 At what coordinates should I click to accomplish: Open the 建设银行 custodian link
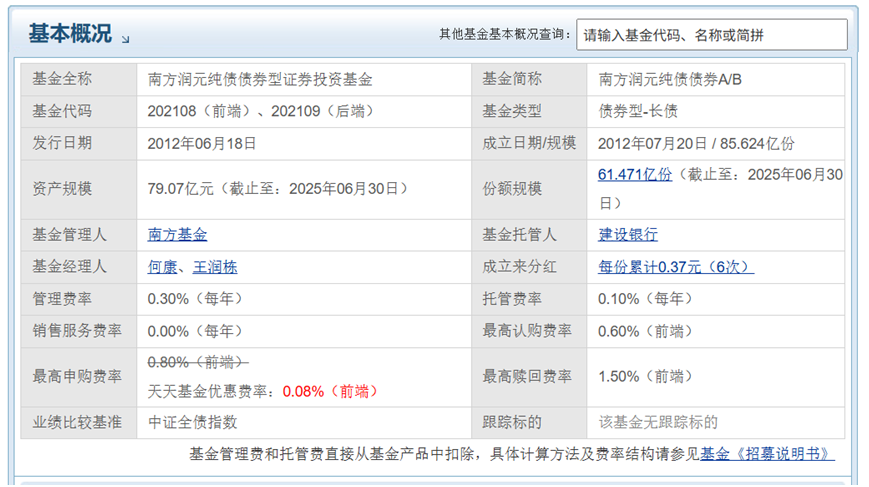pos(628,235)
